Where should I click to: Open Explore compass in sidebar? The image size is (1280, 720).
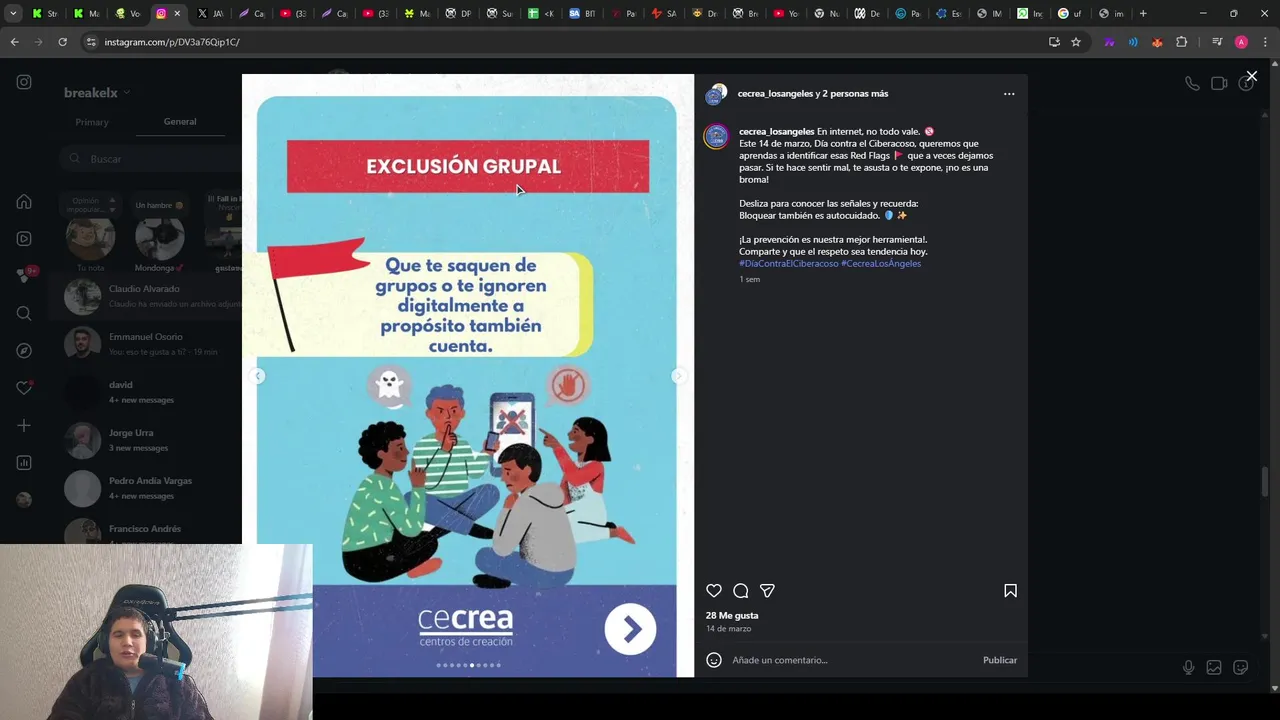click(24, 351)
